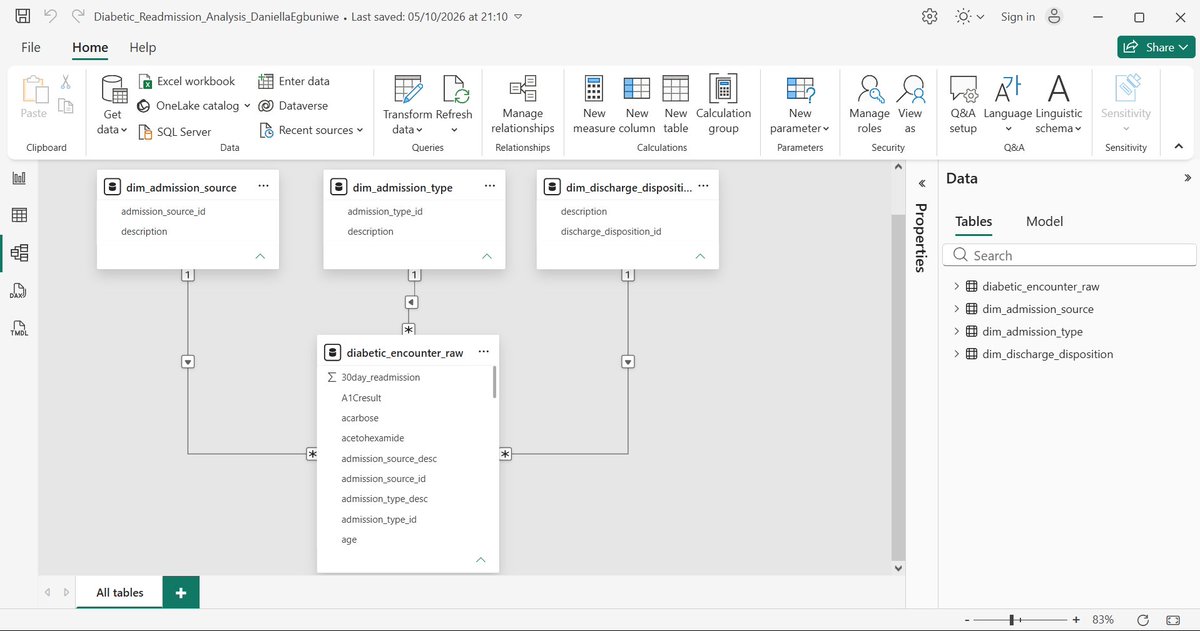Open the New parameter dropdown
Screen dimensions: 1200x631
(800, 106)
